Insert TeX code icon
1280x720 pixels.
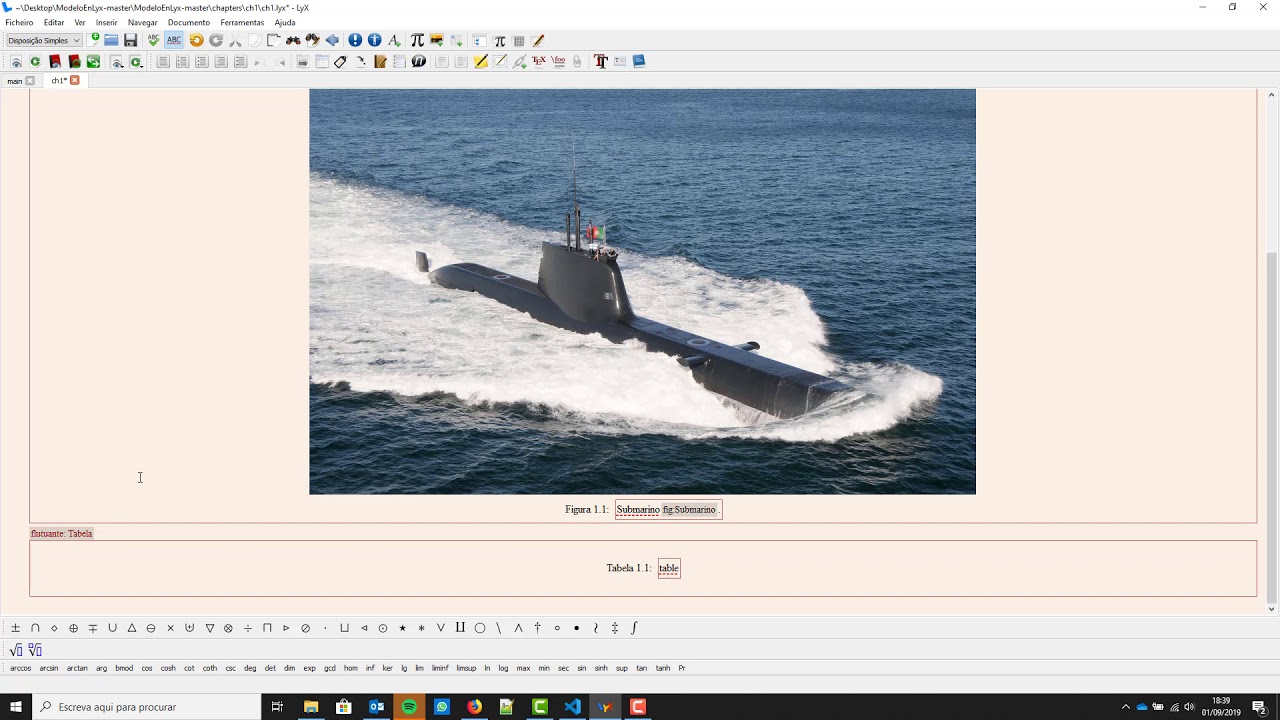tap(539, 61)
